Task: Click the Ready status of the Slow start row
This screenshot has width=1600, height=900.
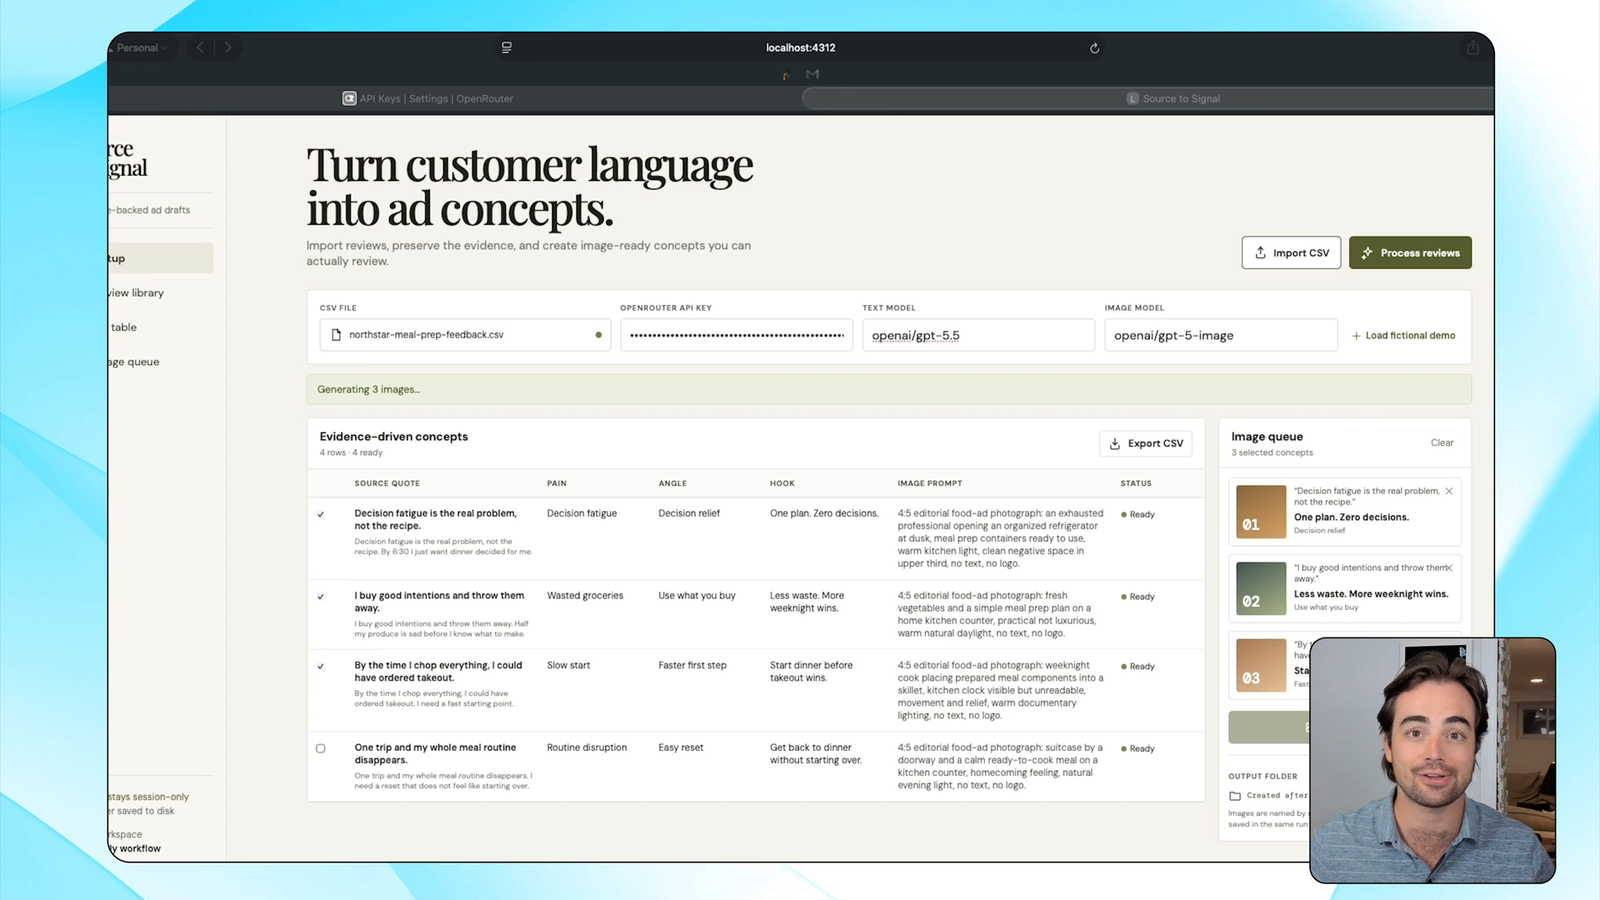Action: (1138, 667)
